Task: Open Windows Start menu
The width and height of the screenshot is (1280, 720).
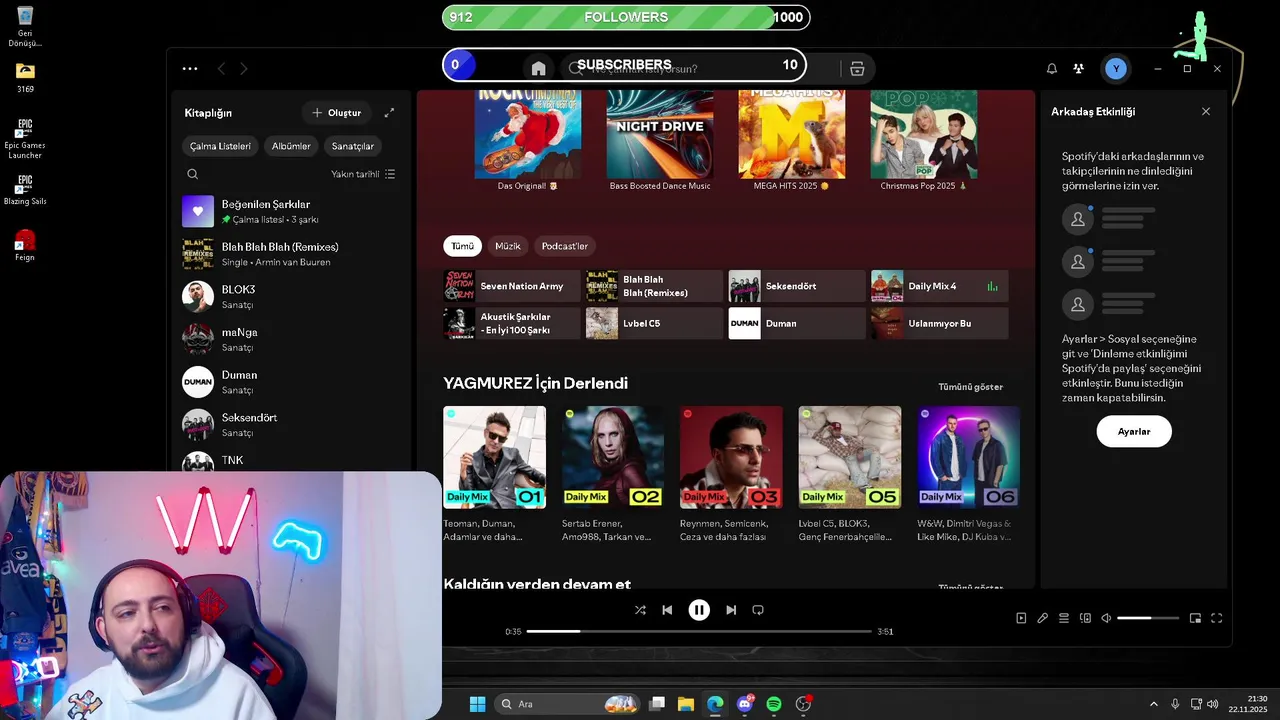Action: [478, 704]
